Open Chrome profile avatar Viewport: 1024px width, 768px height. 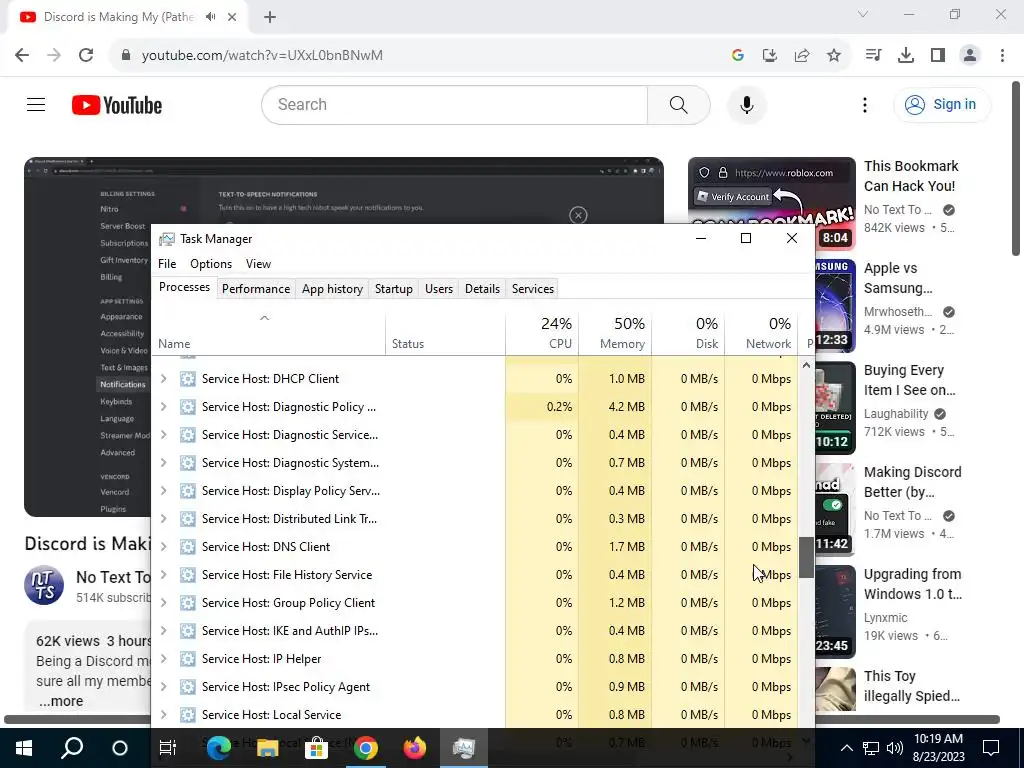(x=970, y=56)
